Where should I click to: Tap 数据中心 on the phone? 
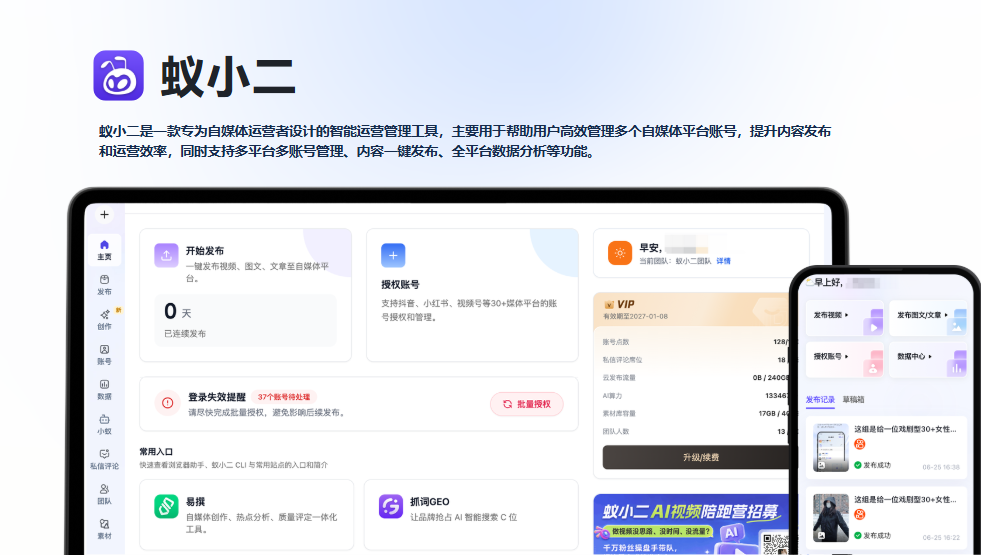[x=928, y=360]
